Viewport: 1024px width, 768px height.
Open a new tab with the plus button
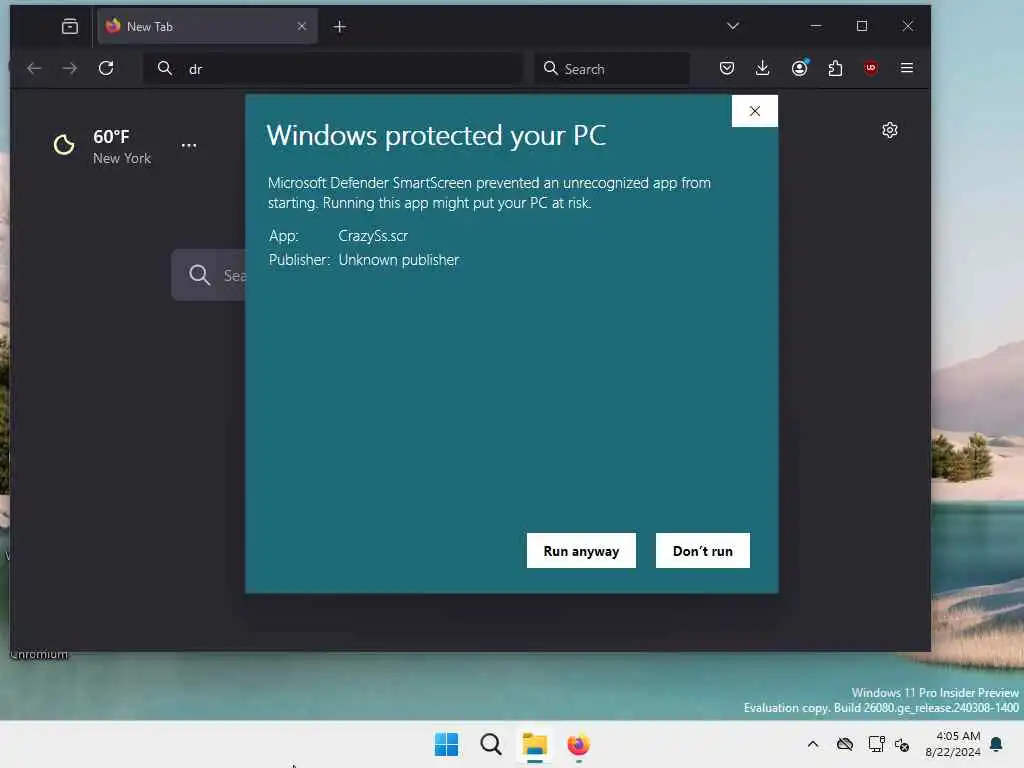click(340, 26)
